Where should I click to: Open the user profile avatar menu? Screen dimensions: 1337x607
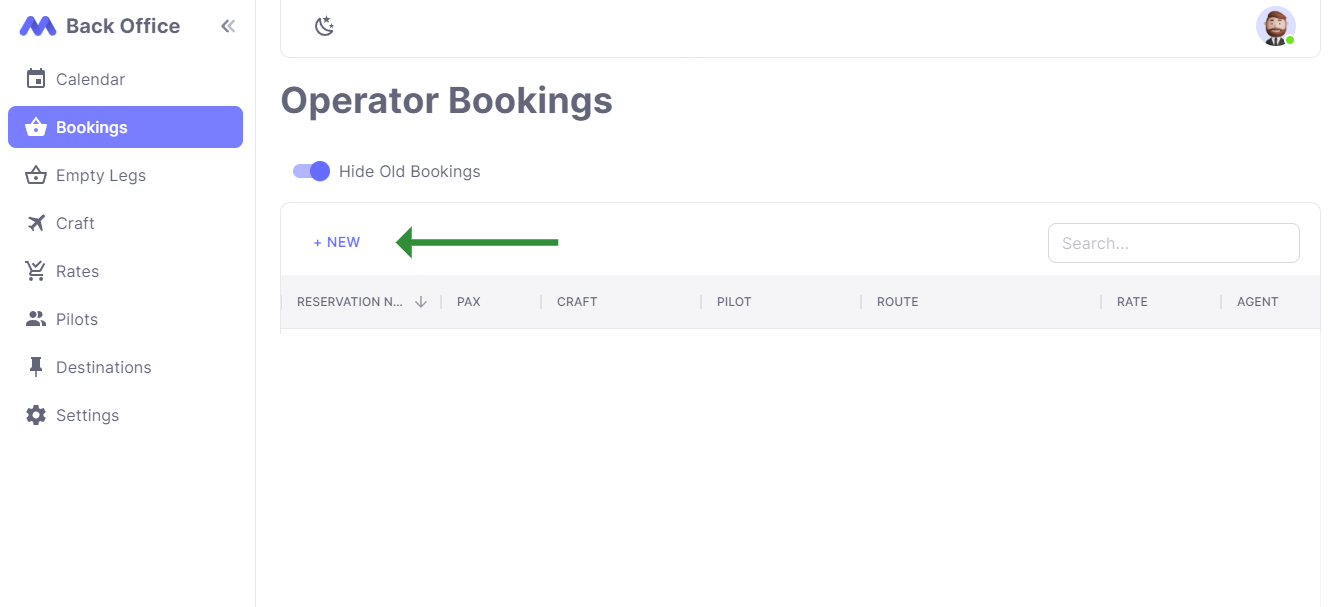pyautogui.click(x=1275, y=26)
